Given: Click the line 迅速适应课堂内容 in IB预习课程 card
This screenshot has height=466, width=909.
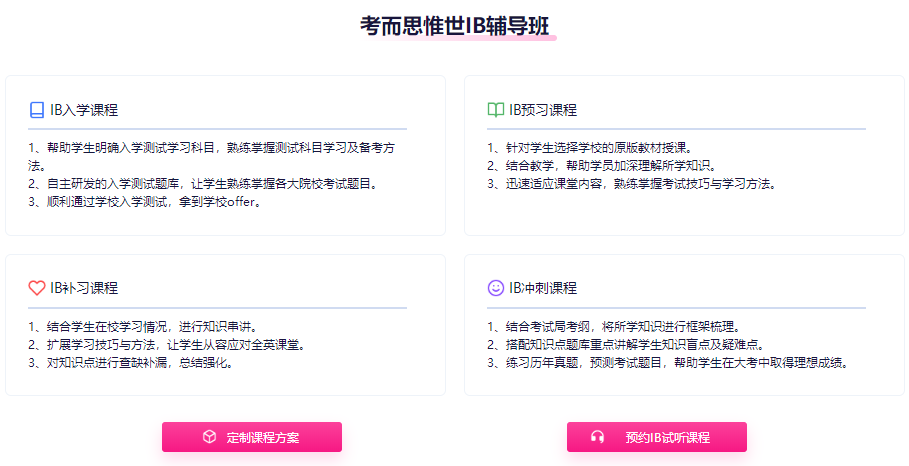Looking at the screenshot, I should [631, 184].
